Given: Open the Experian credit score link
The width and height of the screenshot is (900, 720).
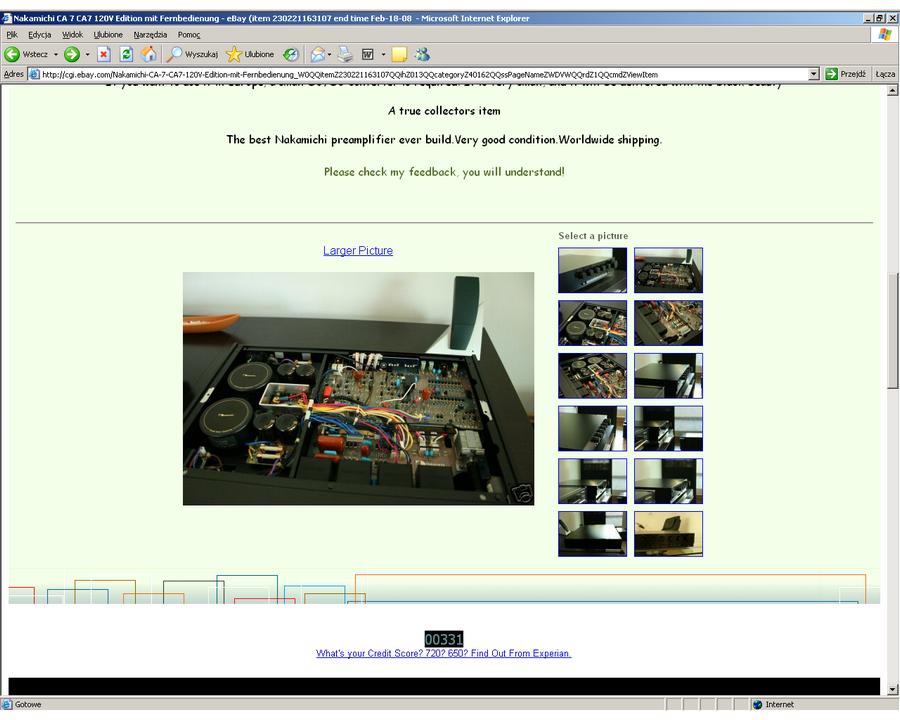Looking at the screenshot, I should (443, 653).
